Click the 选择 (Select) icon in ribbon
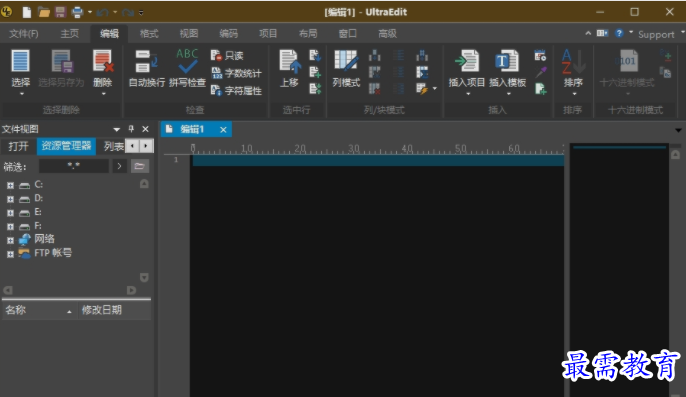Viewport: 686px width, 397px height. tap(20, 61)
